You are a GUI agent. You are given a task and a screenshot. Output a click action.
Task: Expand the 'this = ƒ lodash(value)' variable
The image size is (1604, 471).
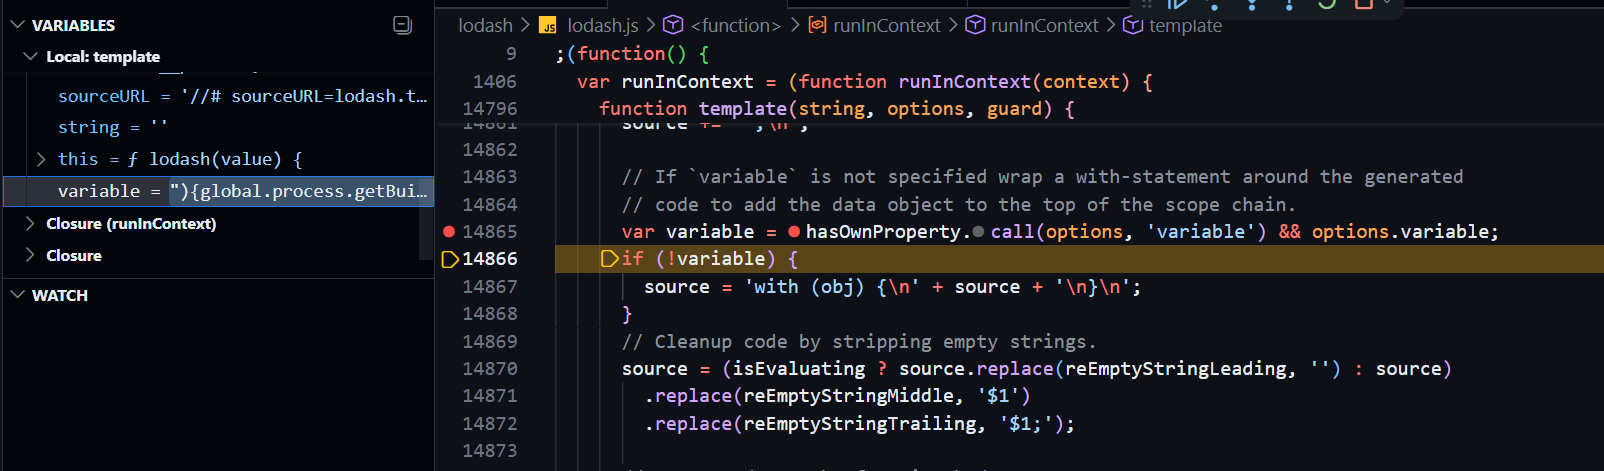[41, 159]
